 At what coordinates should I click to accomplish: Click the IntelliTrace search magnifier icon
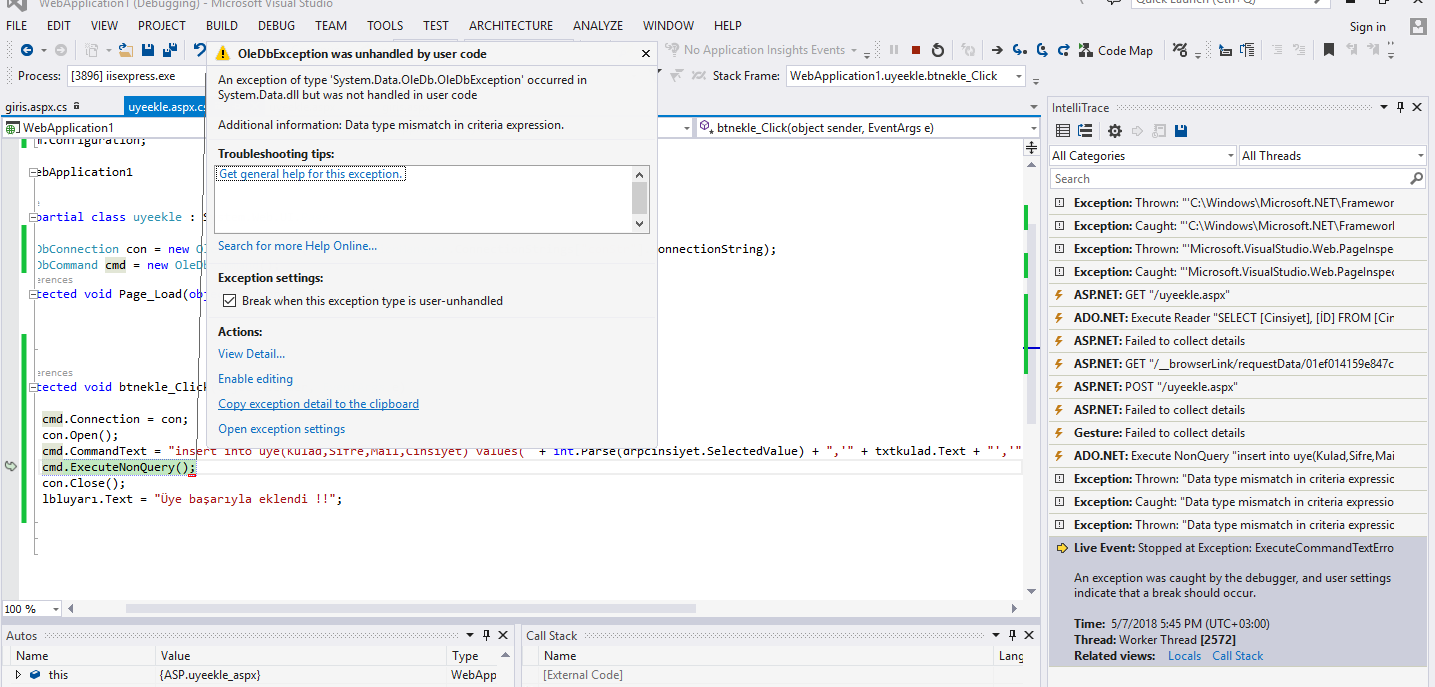(1416, 179)
